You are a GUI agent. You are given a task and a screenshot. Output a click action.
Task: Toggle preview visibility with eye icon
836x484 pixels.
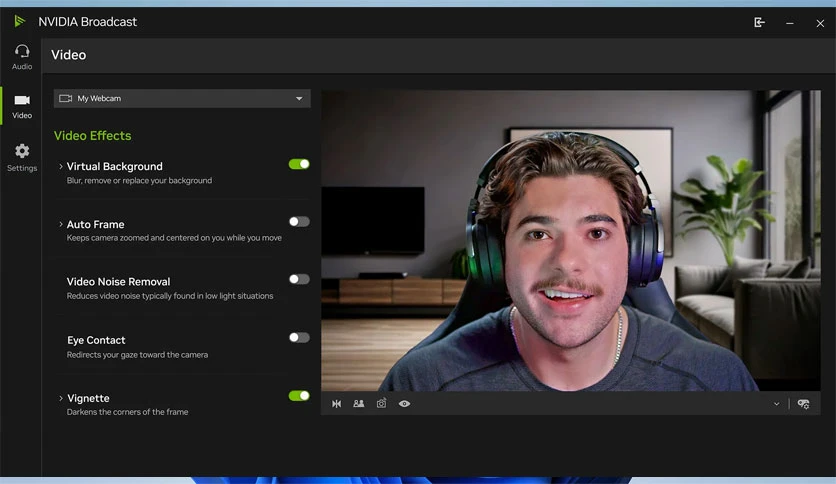(x=404, y=404)
